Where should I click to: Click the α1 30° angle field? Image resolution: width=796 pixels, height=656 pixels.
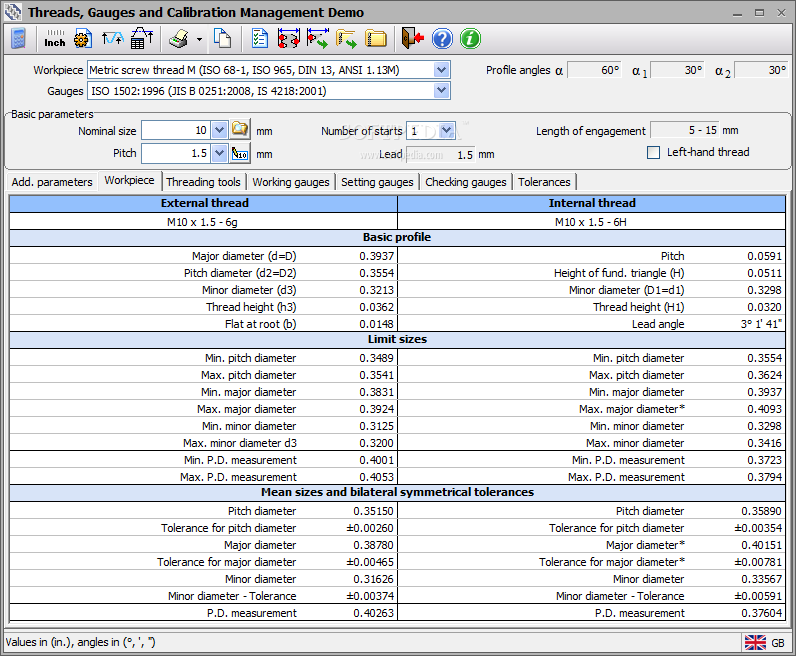point(678,70)
